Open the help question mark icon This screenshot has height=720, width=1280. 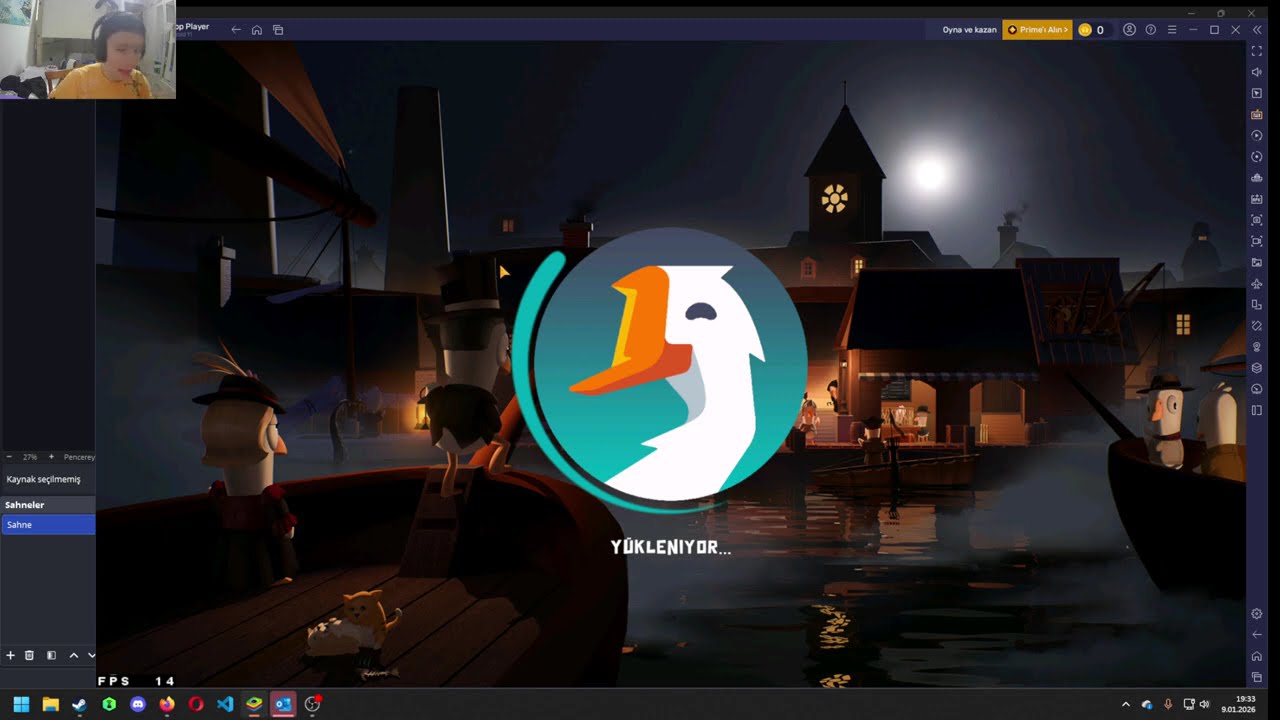[x=1151, y=30]
